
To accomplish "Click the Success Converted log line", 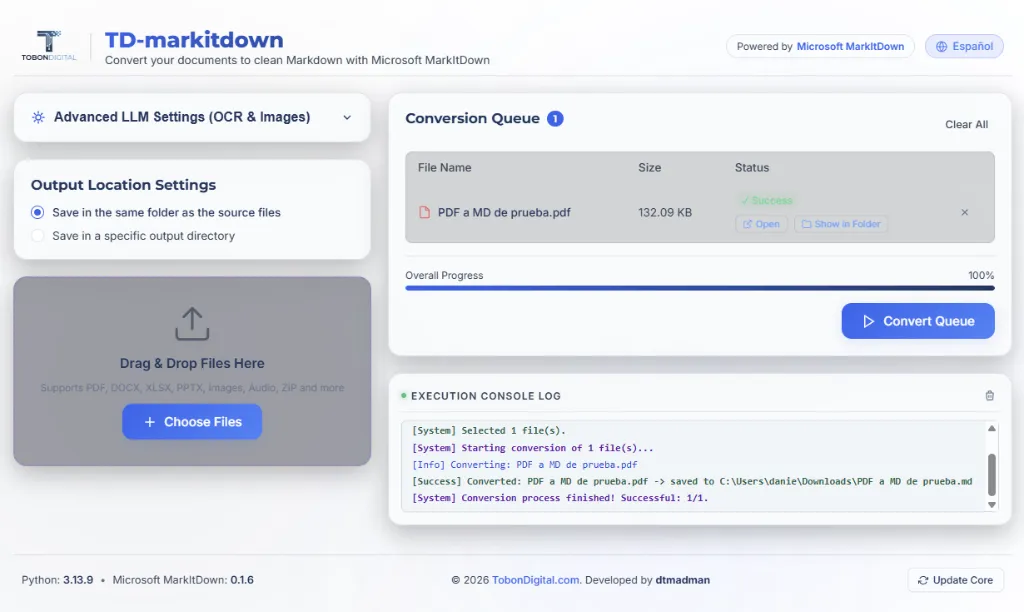I will tap(692, 481).
